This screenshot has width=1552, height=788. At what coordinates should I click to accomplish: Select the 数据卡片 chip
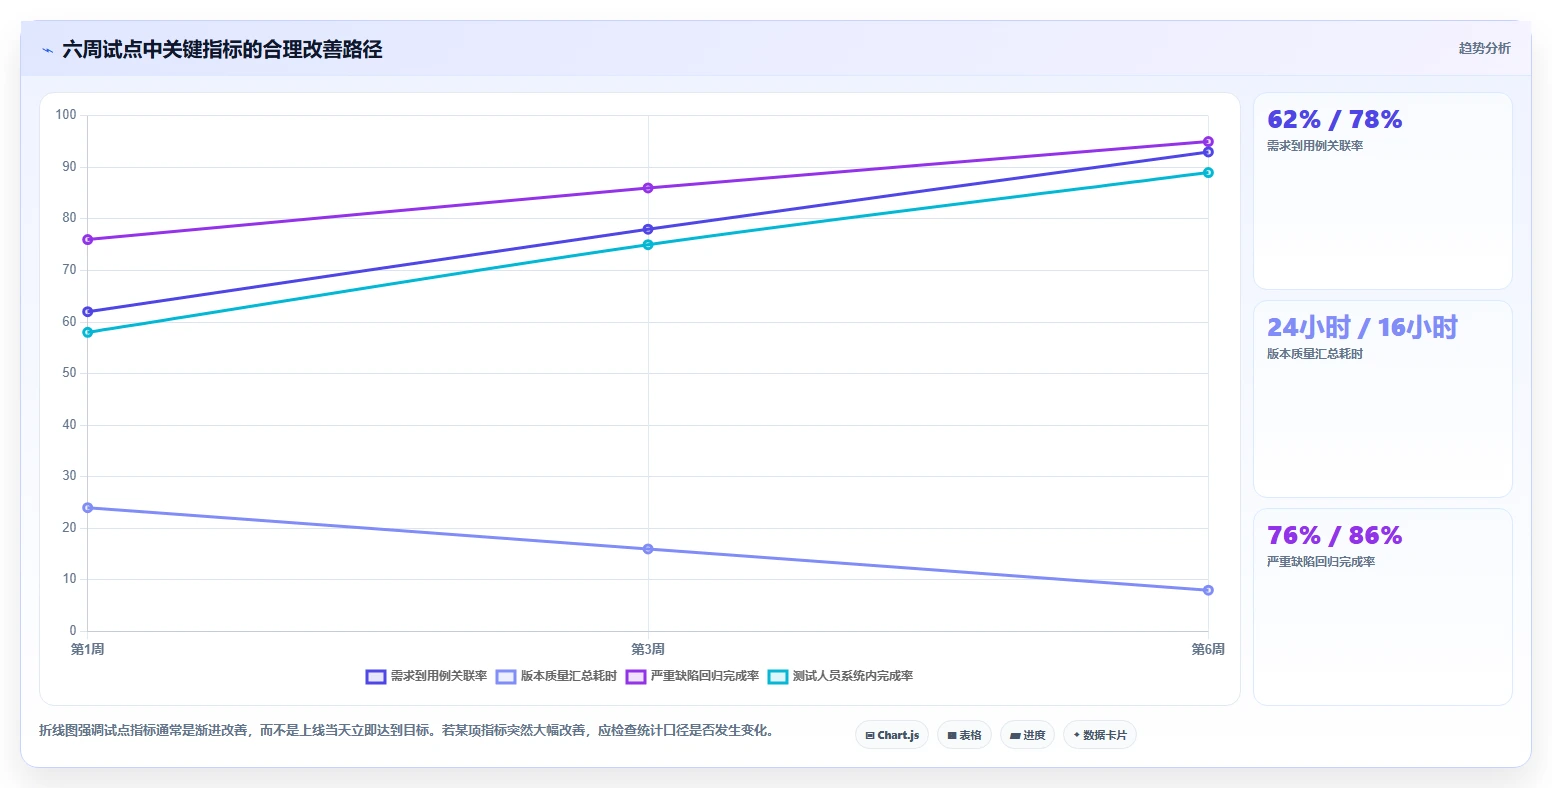click(1100, 735)
